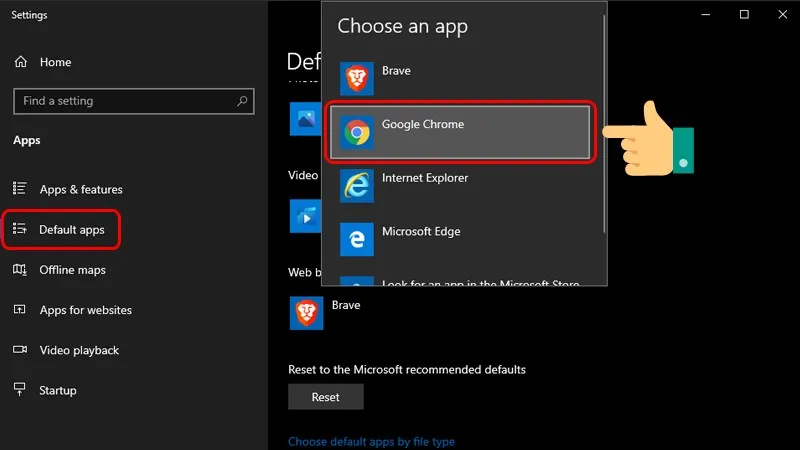The width and height of the screenshot is (800, 450).
Task: Click the photo viewer default app icon
Action: pyautogui.click(x=304, y=118)
